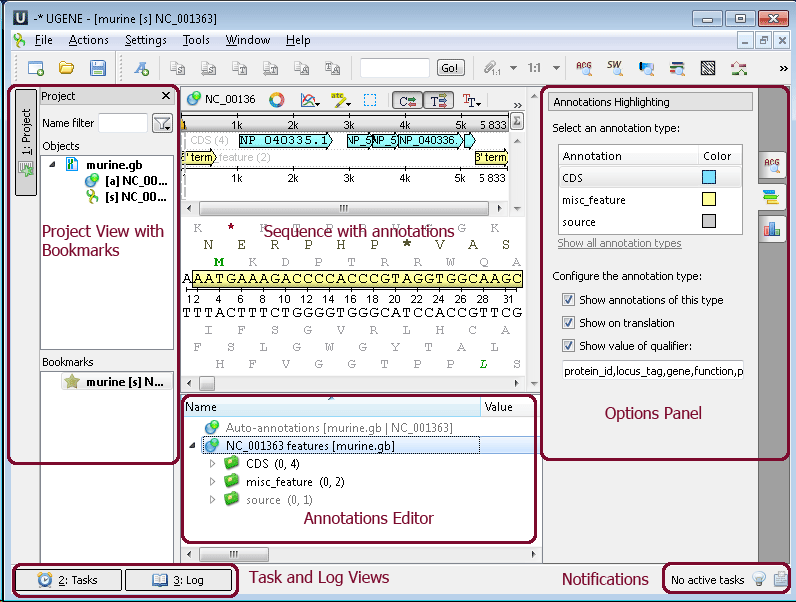Close the Project panel with X
Viewport: 796px width, 602px height.
coord(165,95)
